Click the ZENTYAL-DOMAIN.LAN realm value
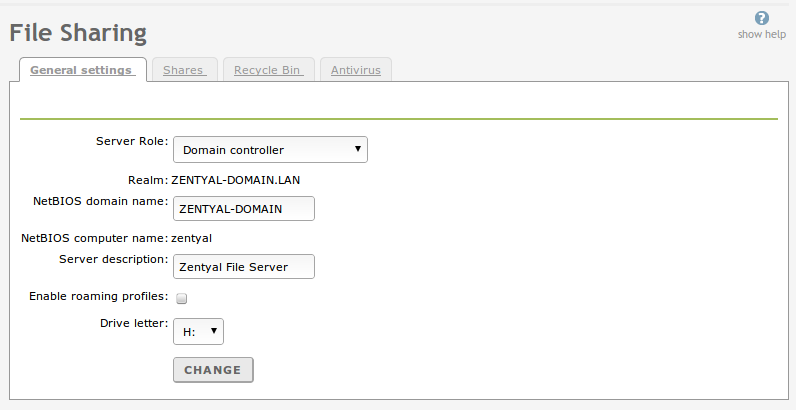 [236, 180]
